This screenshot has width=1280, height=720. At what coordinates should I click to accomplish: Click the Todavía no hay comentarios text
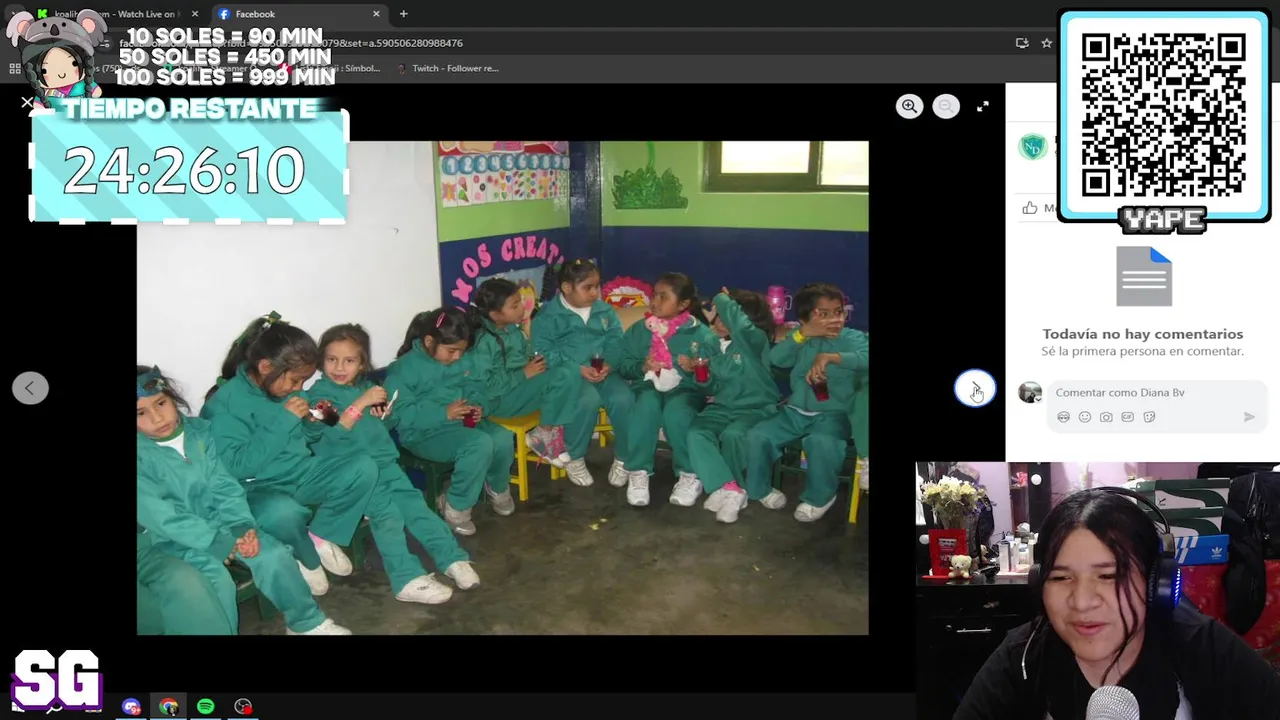click(x=1143, y=334)
